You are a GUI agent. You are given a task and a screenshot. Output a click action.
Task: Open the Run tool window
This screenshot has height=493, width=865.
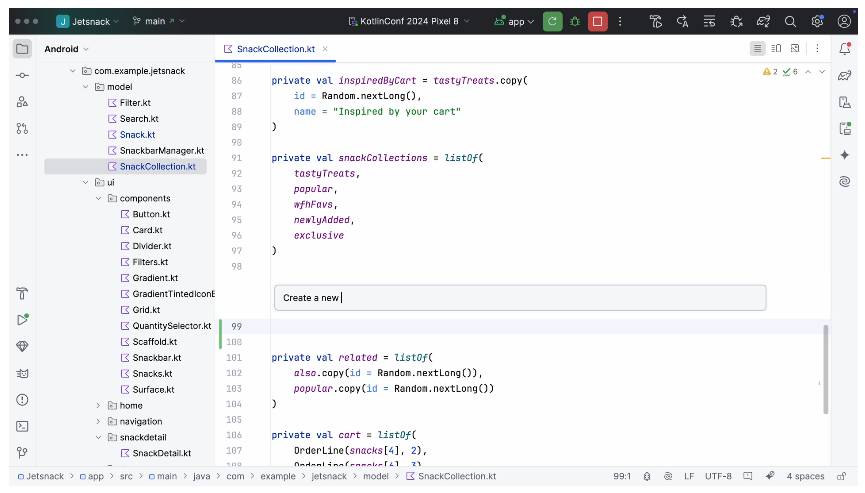click(22, 320)
